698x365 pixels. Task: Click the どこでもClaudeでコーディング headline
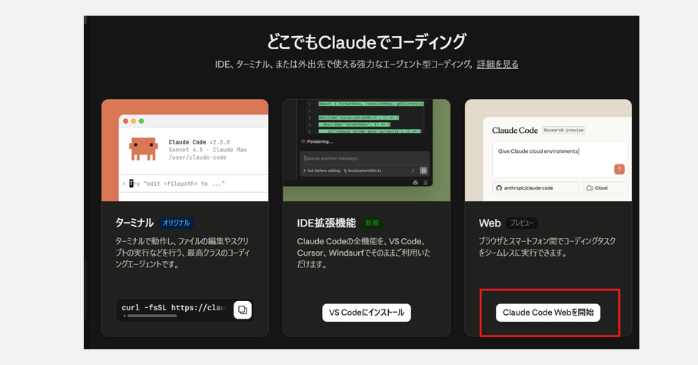(x=366, y=42)
